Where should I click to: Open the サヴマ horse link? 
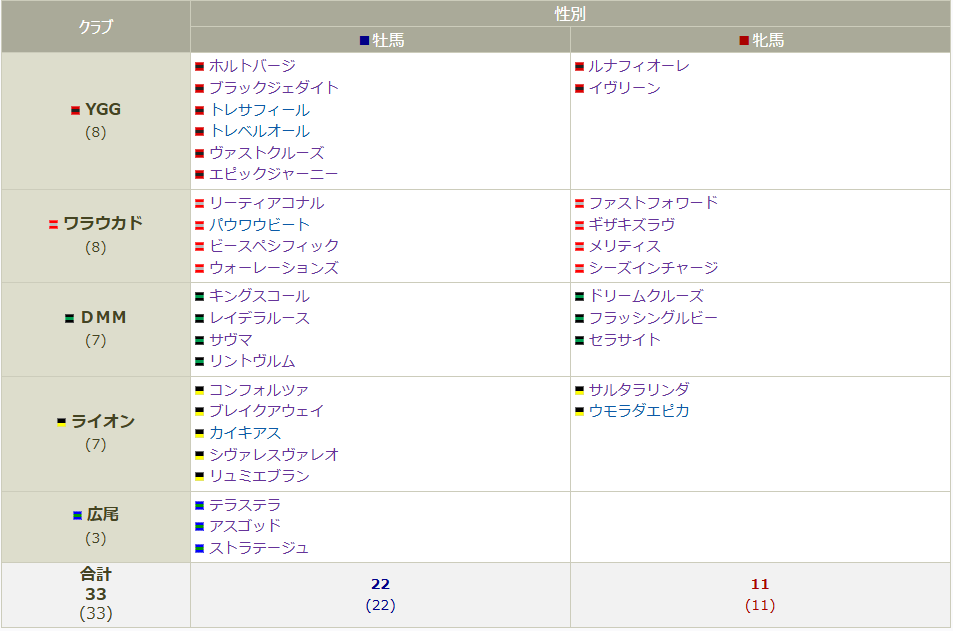click(230, 339)
